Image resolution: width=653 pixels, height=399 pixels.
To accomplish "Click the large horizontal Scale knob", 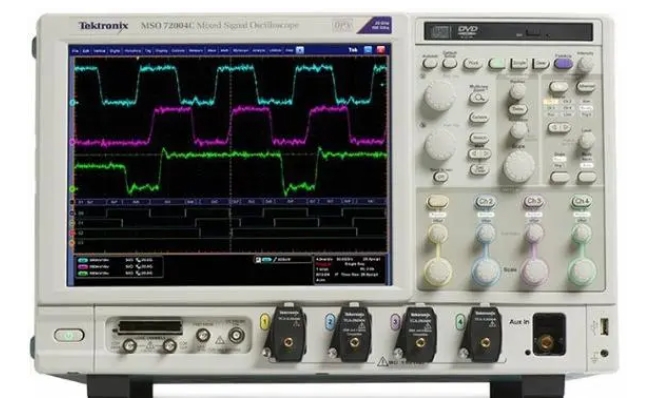I will click(x=519, y=166).
